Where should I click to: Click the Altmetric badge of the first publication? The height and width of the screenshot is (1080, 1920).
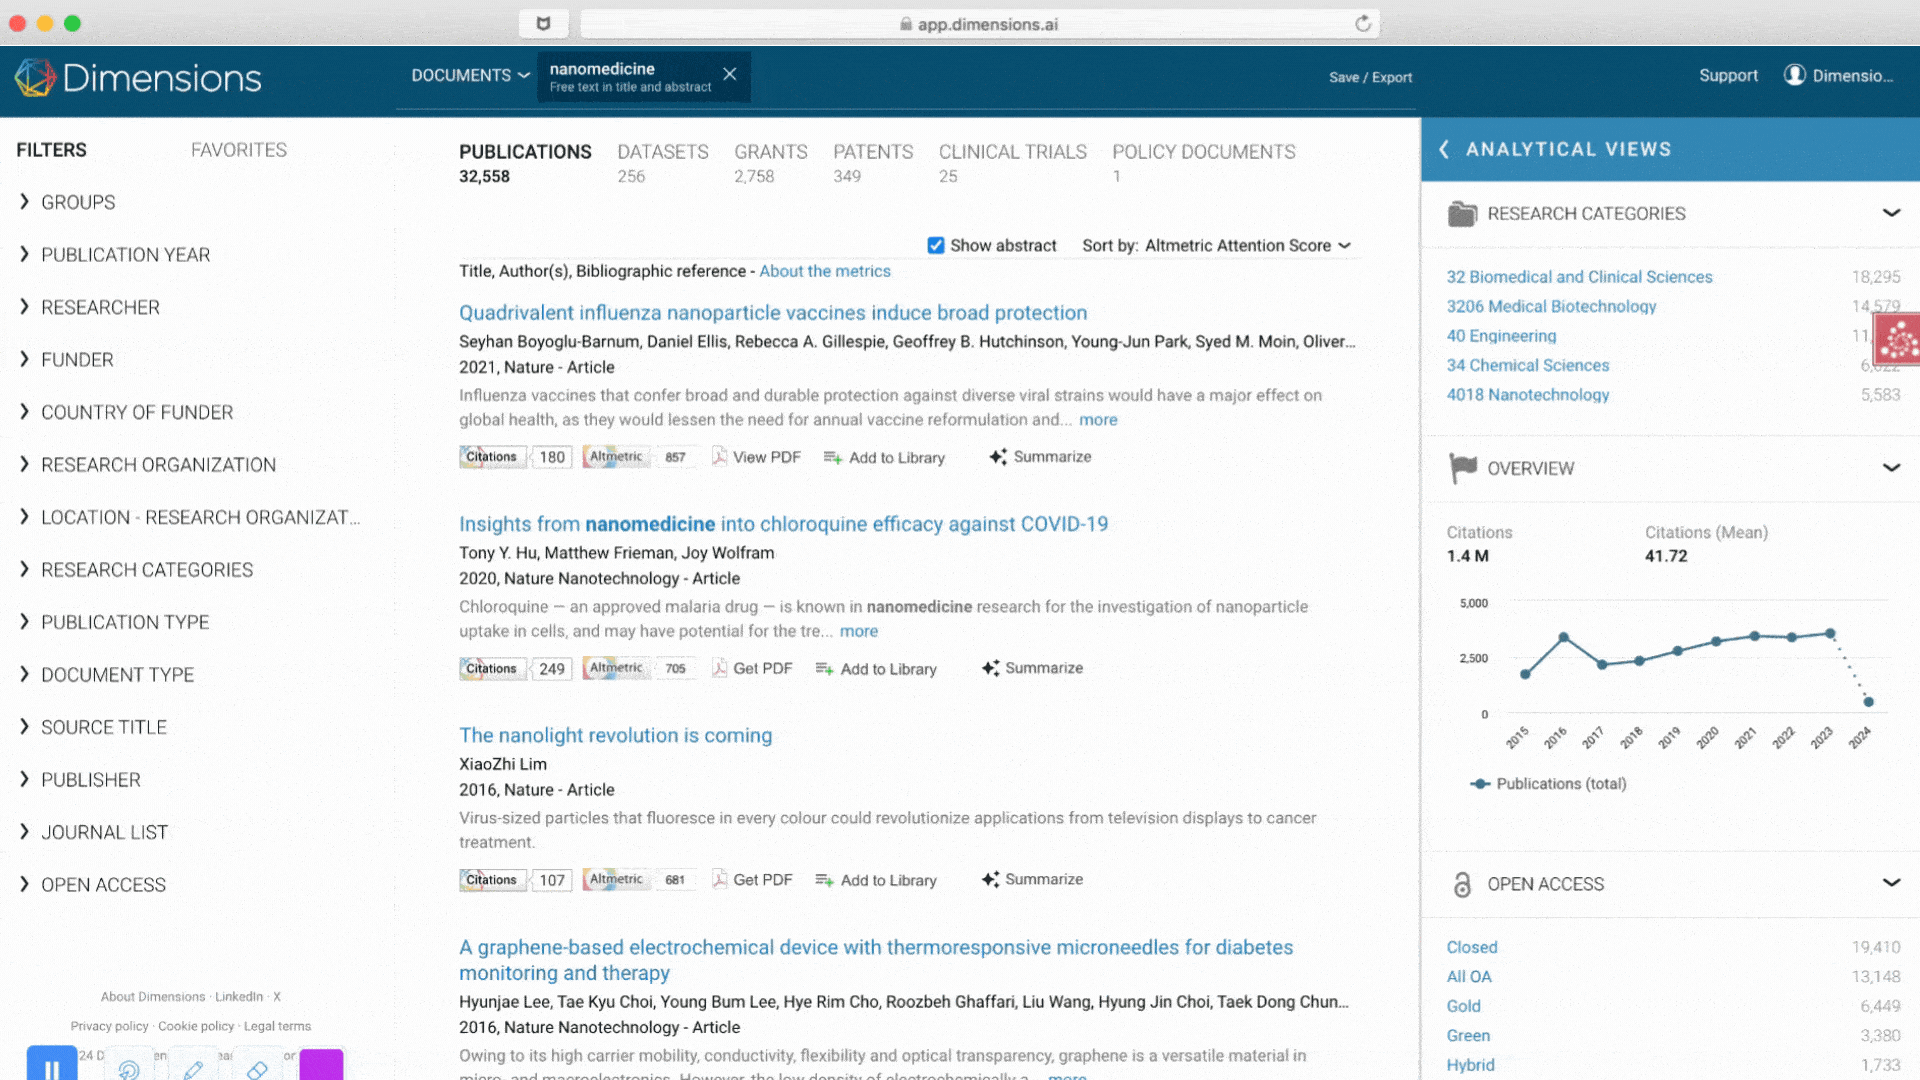tap(616, 457)
